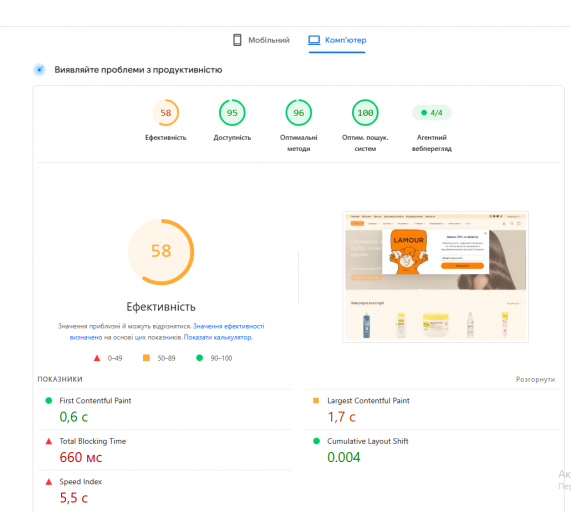571x512 pixels.
Task: Click the page screenshot thumbnail
Action: 436,277
